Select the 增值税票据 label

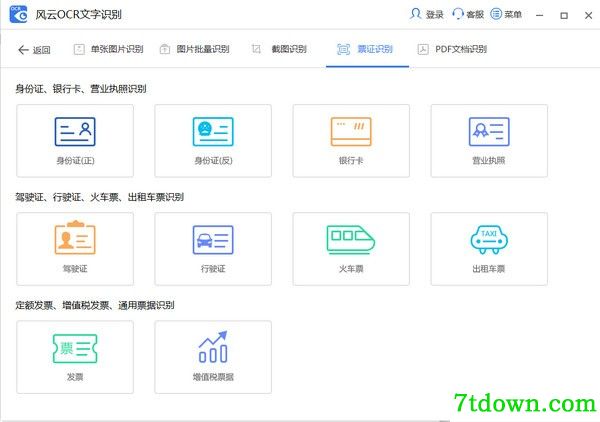pyautogui.click(x=213, y=377)
